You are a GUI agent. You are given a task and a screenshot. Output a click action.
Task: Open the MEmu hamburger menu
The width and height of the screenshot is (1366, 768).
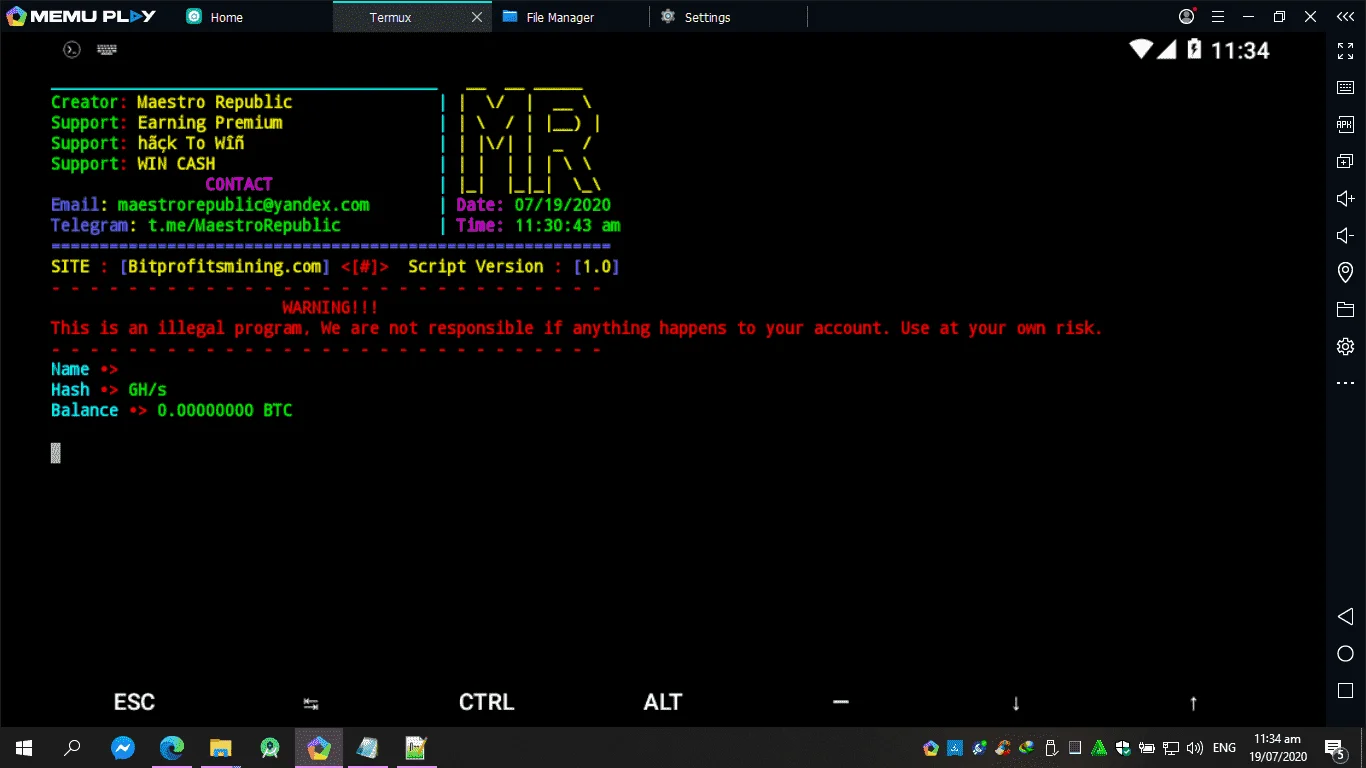(x=1218, y=16)
